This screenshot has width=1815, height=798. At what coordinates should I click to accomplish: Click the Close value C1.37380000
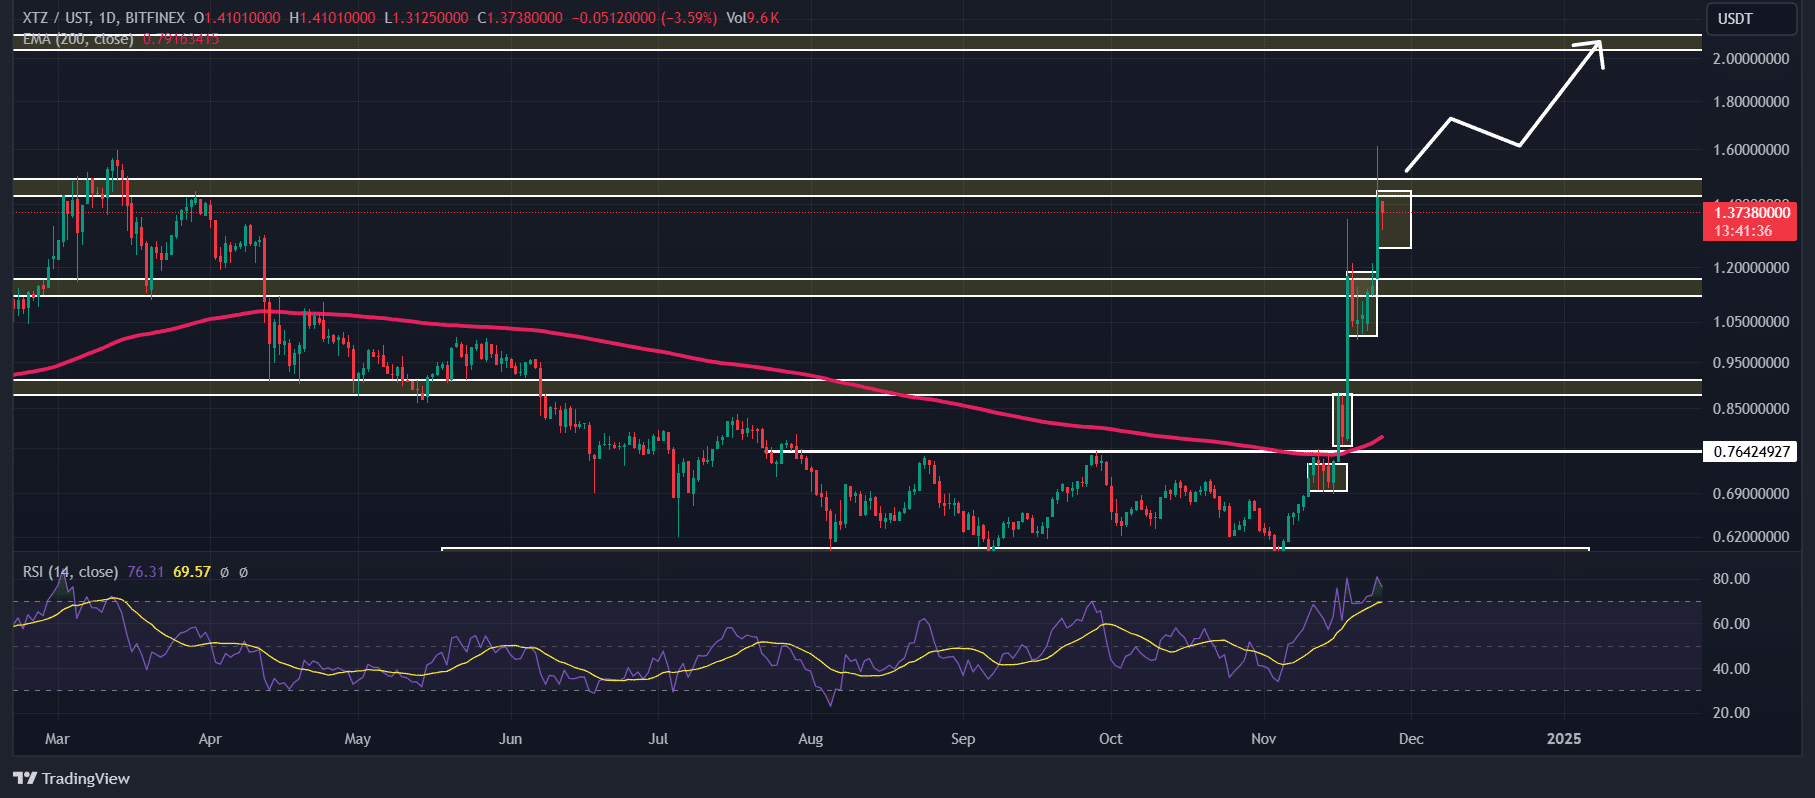click(520, 18)
